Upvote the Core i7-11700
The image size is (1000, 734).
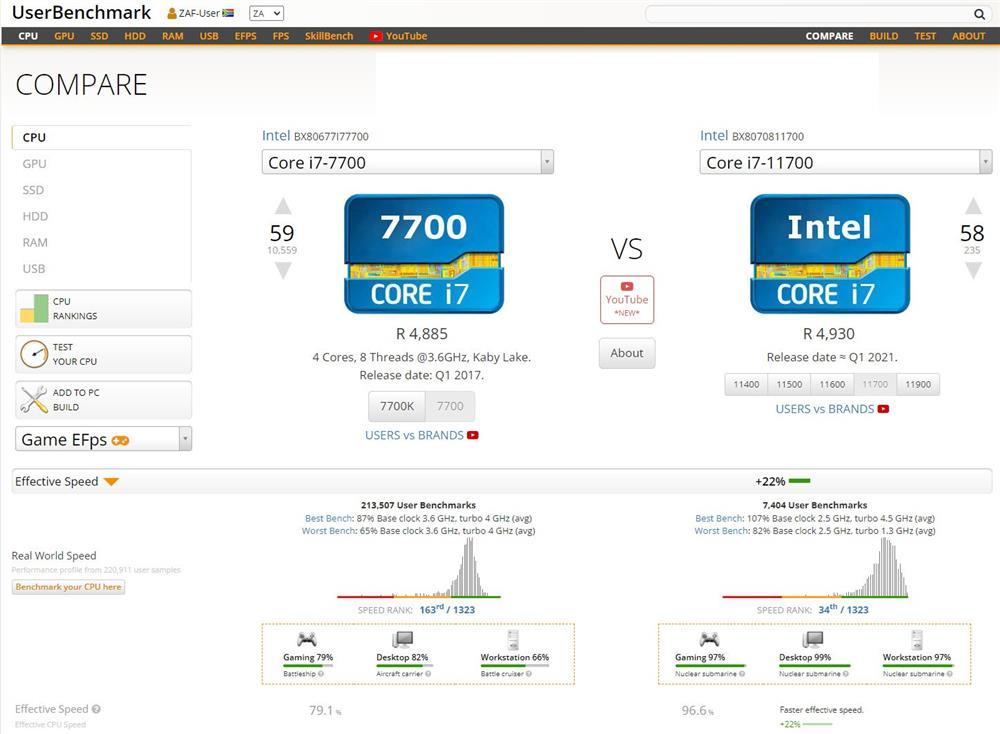click(973, 205)
